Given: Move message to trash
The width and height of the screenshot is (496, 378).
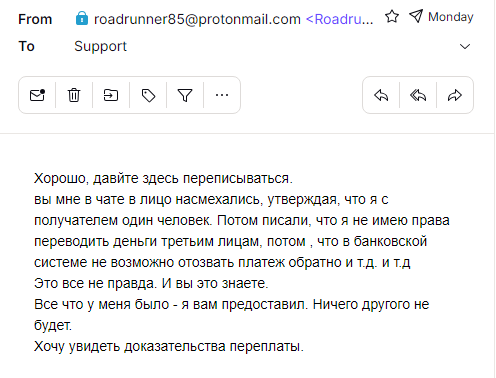Looking at the screenshot, I should point(74,95).
